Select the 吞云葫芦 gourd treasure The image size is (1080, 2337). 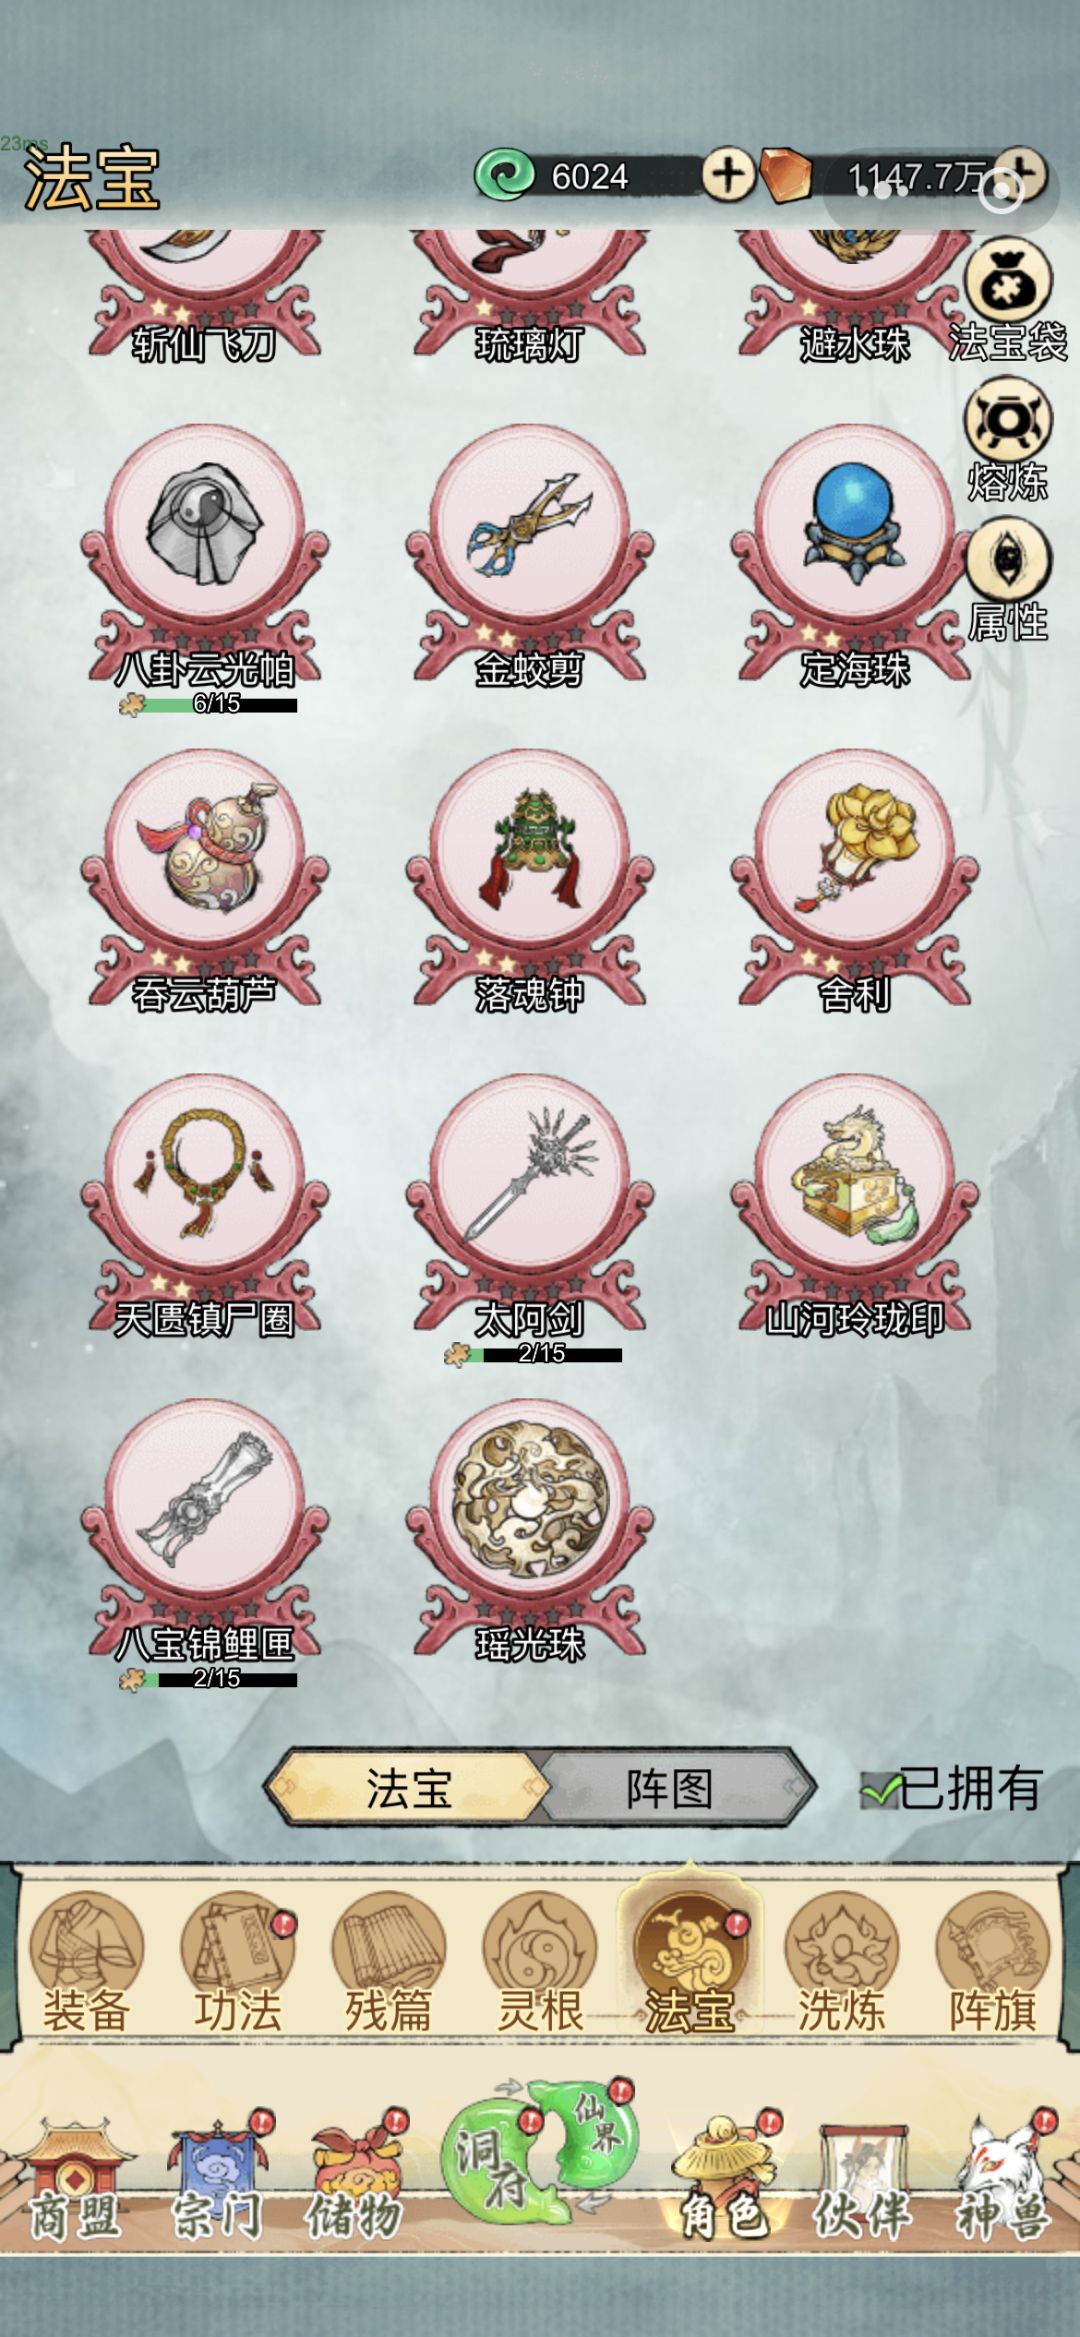(x=205, y=881)
